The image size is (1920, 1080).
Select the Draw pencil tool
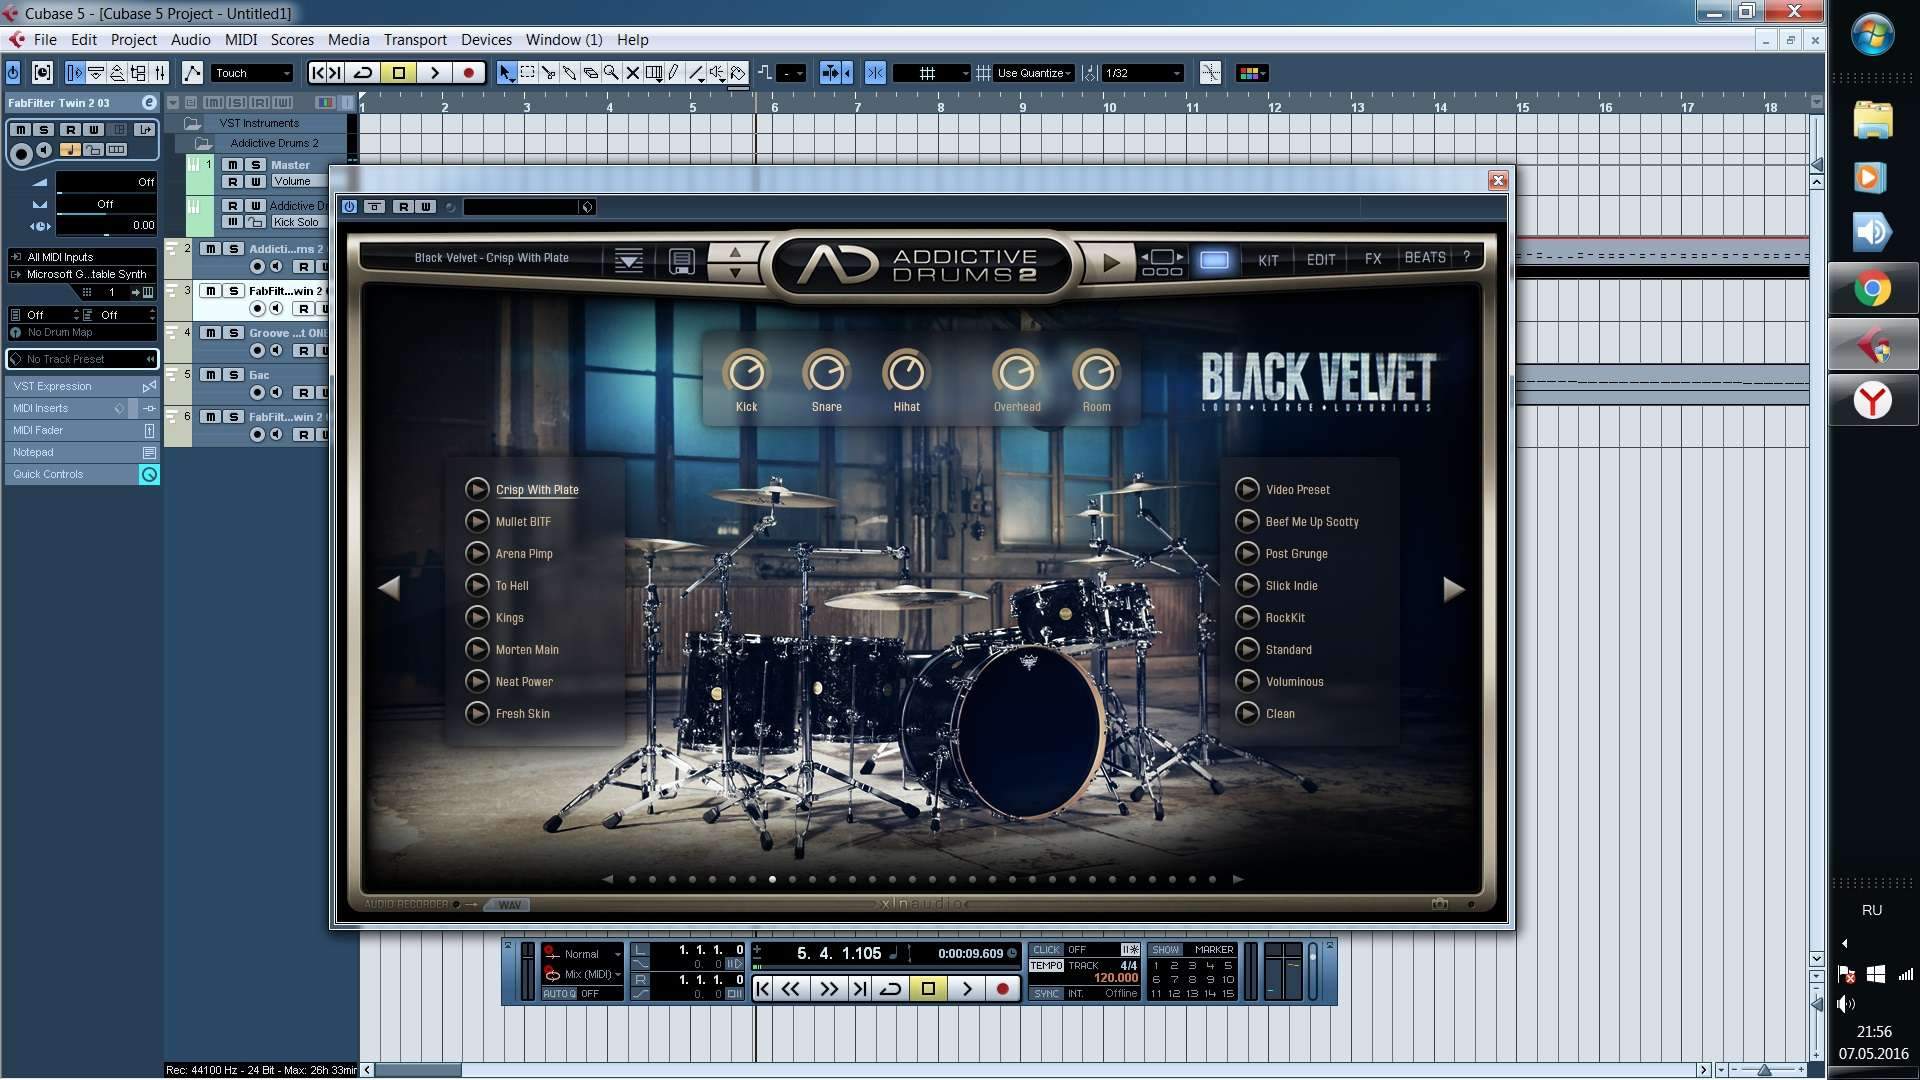click(x=675, y=73)
